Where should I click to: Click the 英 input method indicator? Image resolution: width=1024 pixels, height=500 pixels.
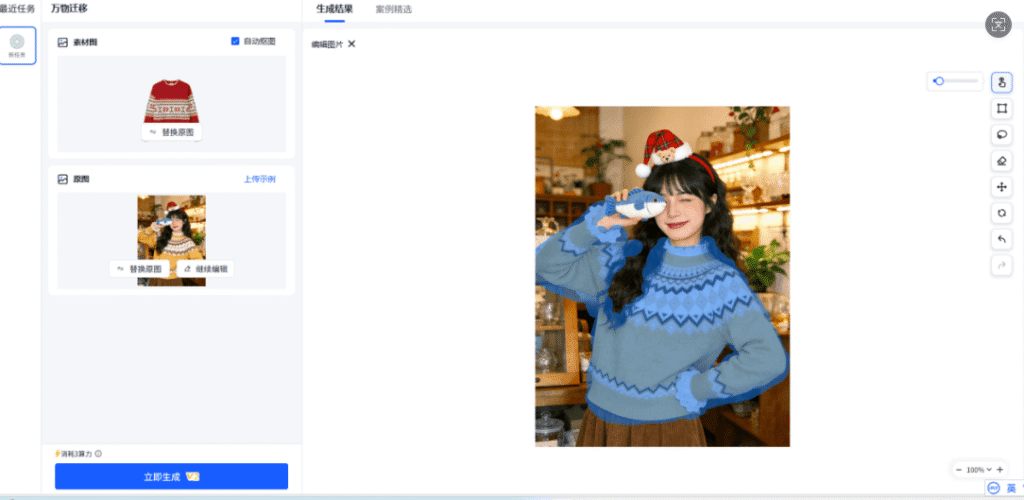(x=1011, y=488)
